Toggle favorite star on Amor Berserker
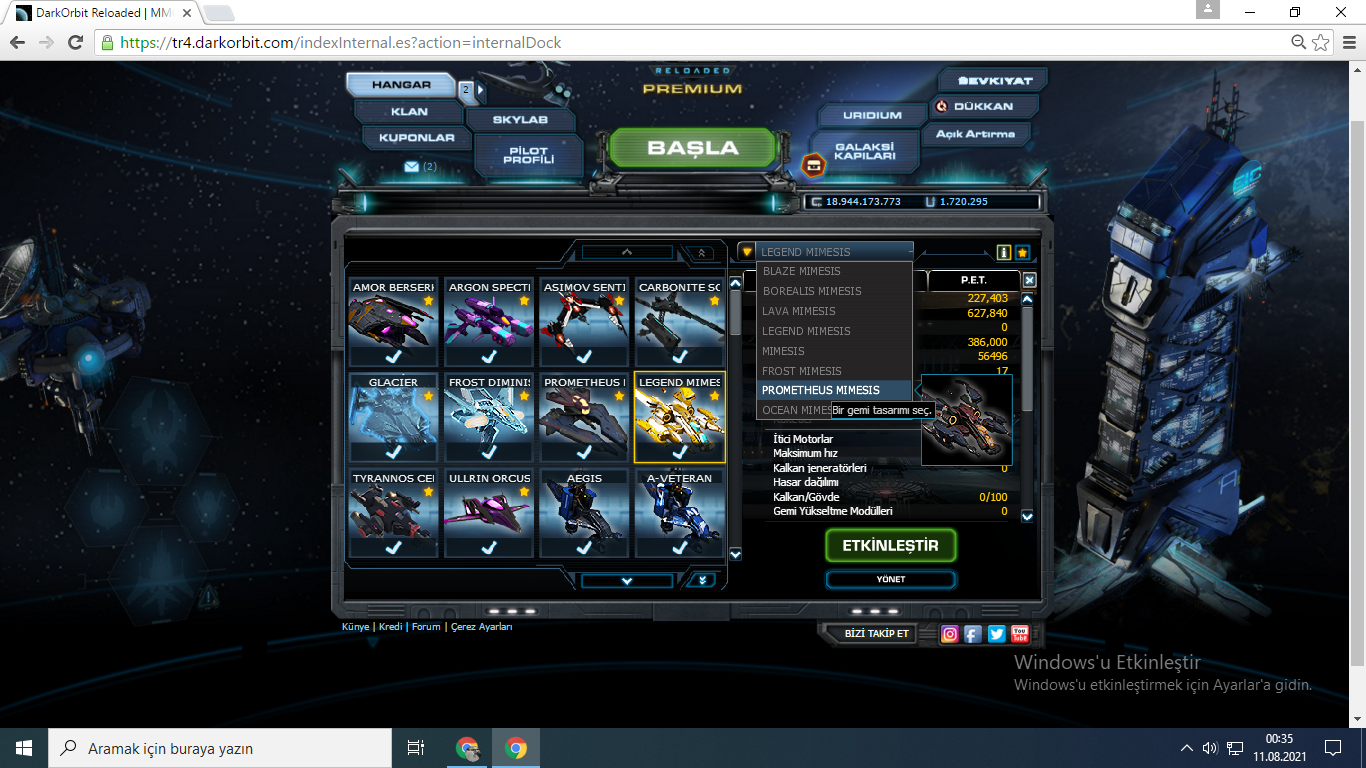Screen dimensions: 1366x768 pyautogui.click(x=428, y=300)
